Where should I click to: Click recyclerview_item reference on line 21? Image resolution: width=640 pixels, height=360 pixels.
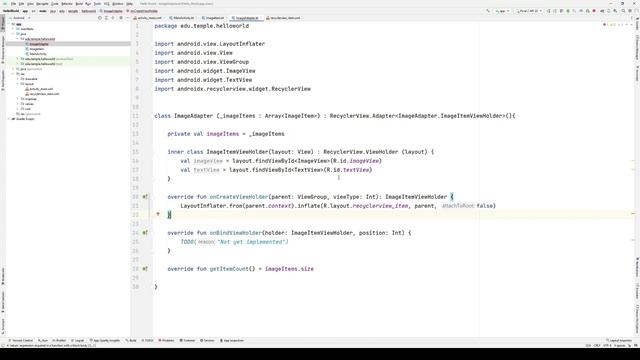coord(380,206)
